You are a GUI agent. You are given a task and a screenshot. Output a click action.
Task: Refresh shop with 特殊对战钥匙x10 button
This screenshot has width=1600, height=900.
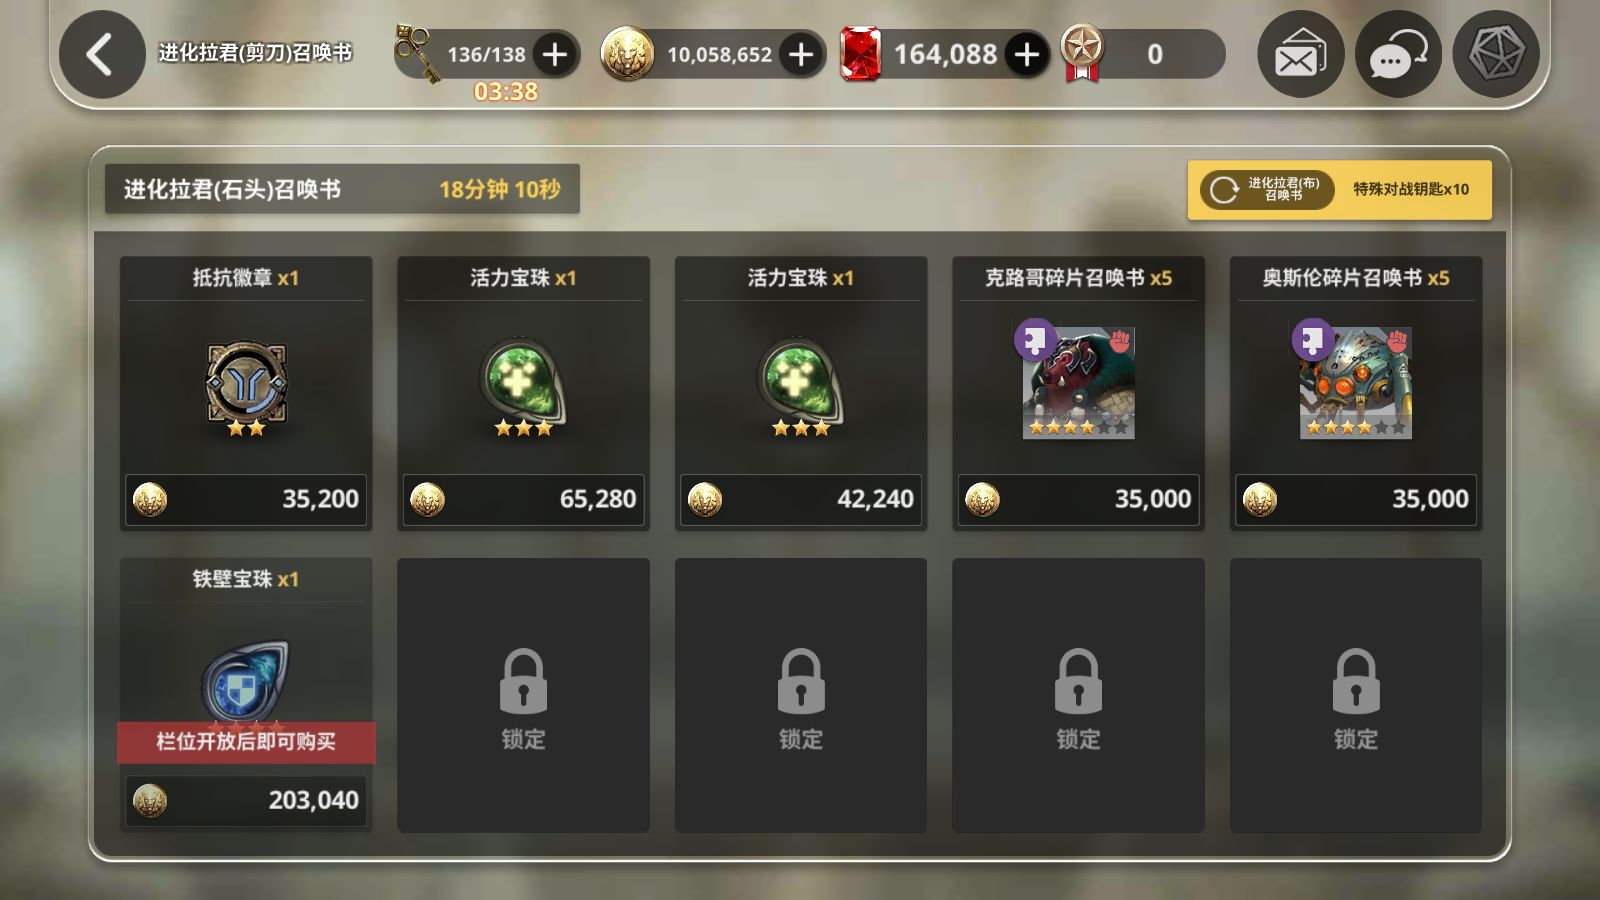[x=1339, y=190]
